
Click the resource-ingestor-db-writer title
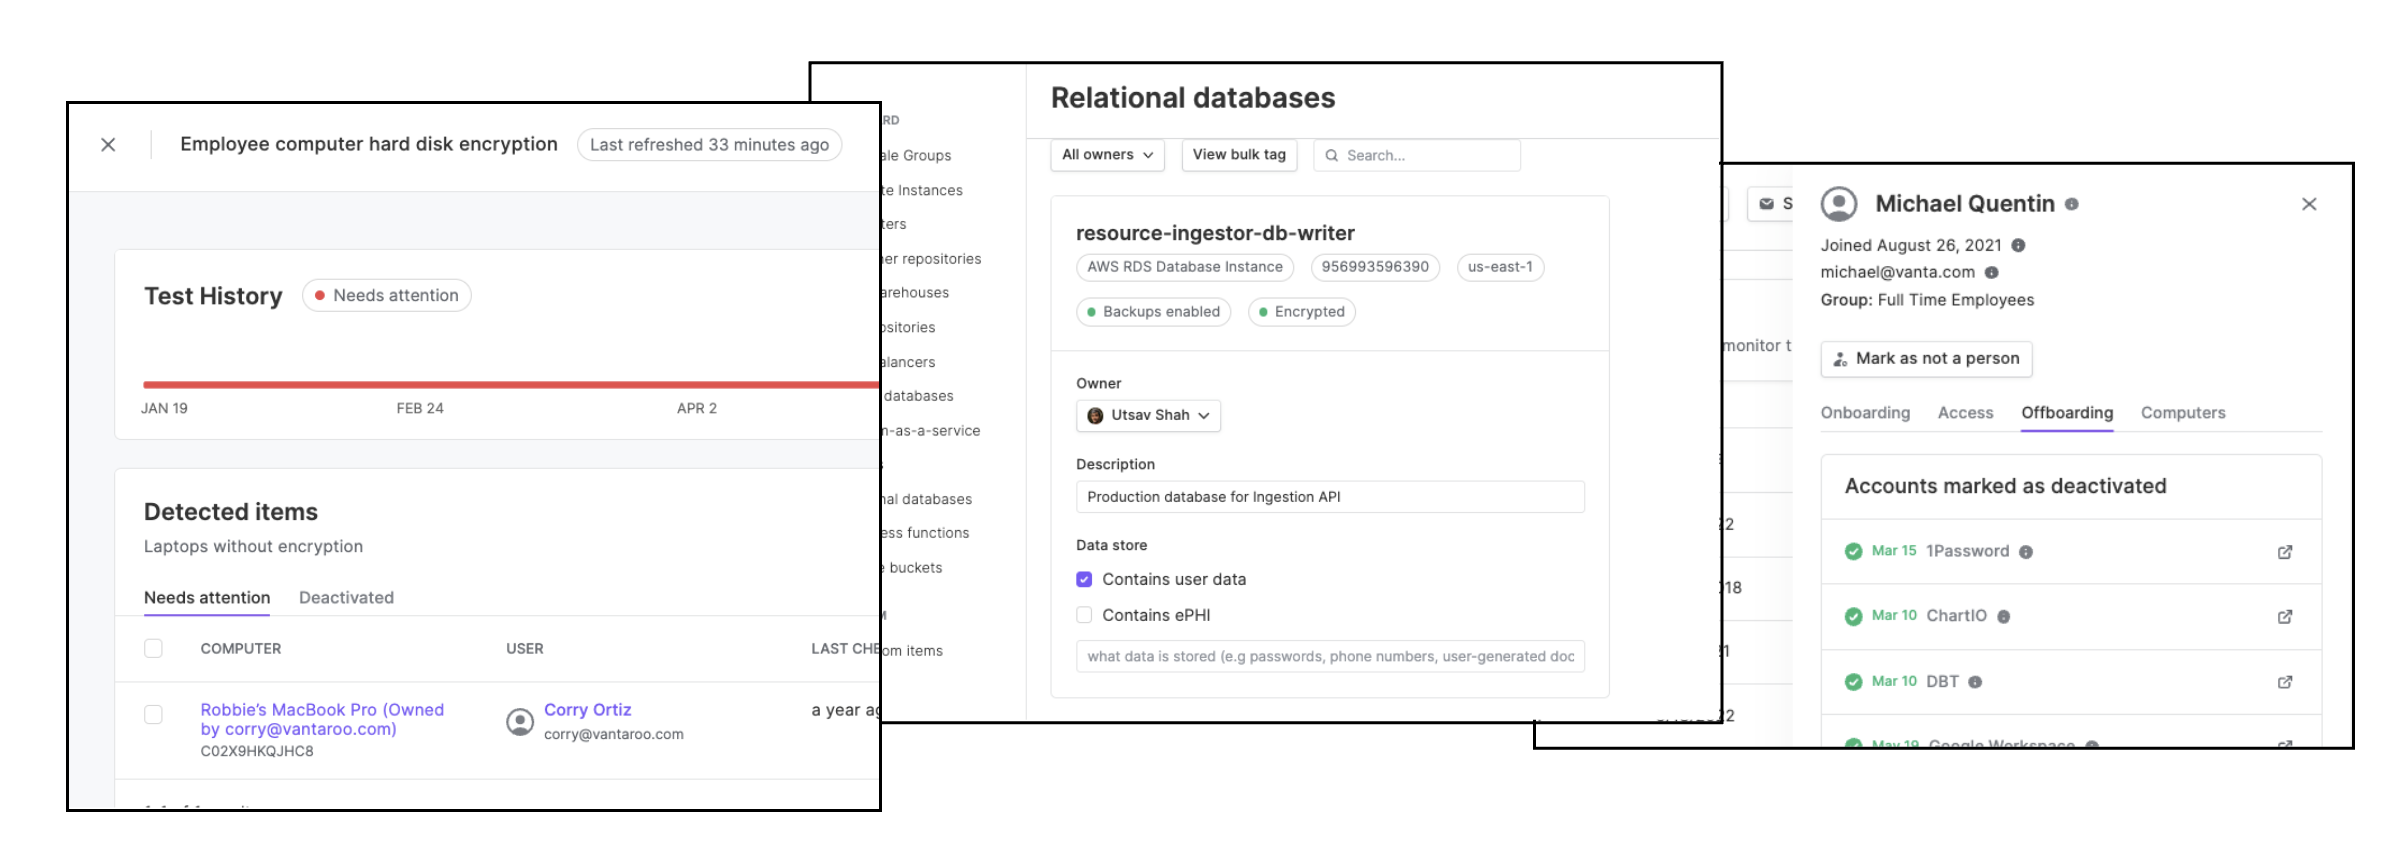click(x=1215, y=233)
